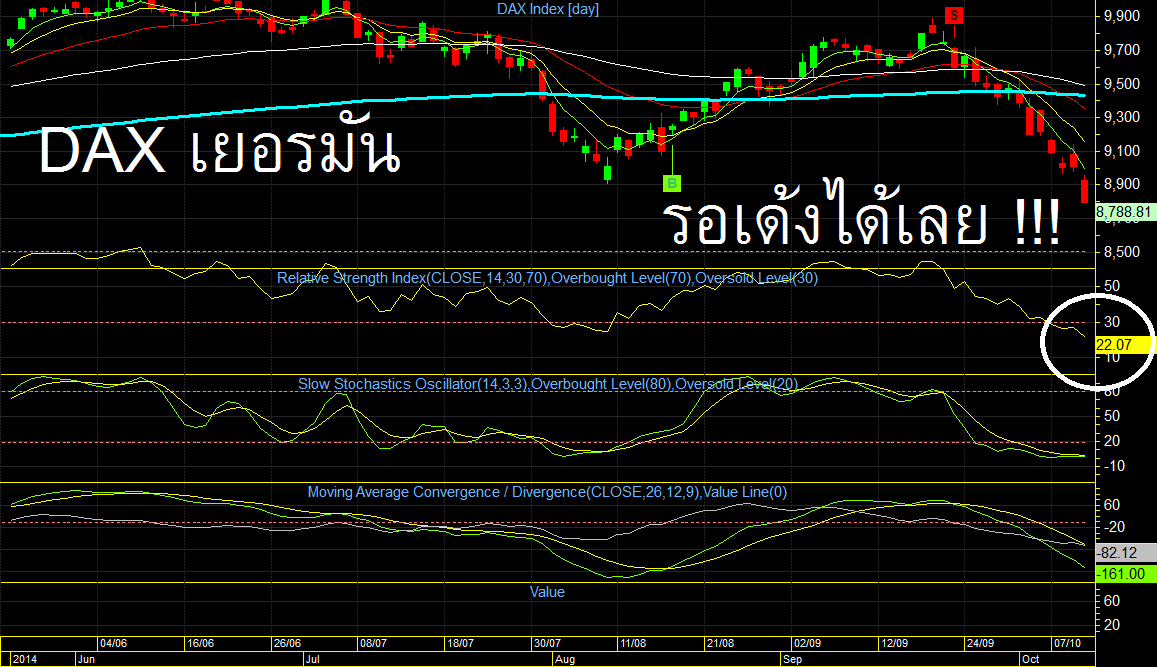Viewport: 1157px width, 667px height.
Task: Click the Oct month label
Action: [x=1031, y=659]
